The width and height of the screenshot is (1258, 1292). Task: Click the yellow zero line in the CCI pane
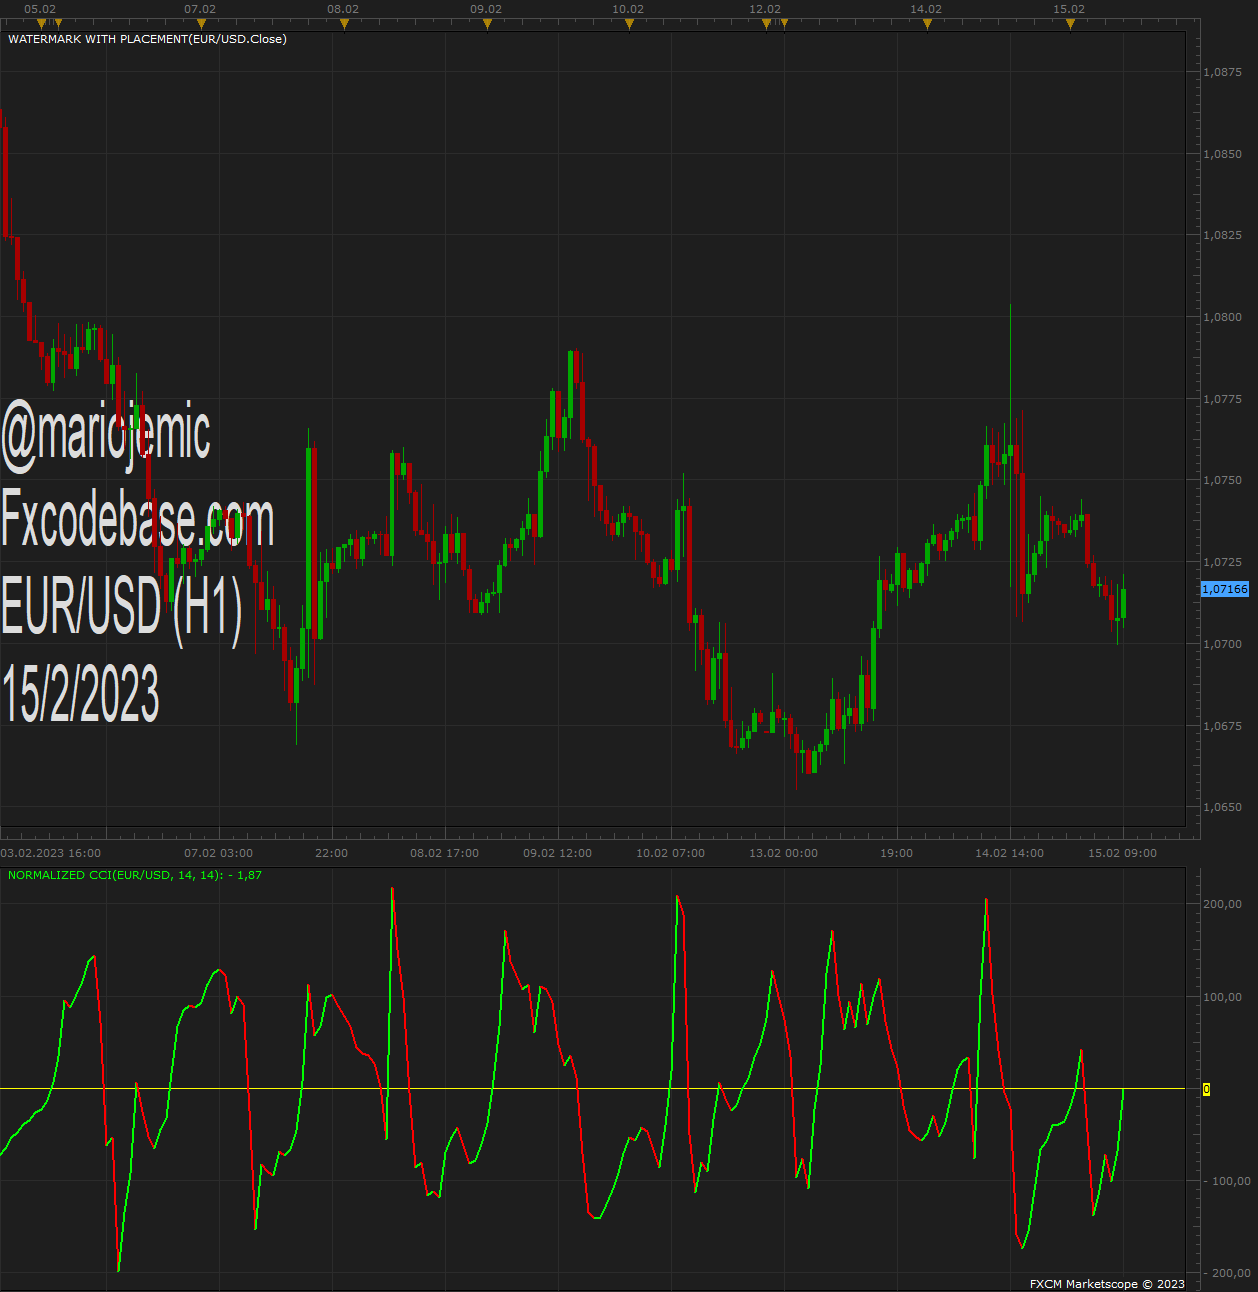coord(592,1088)
